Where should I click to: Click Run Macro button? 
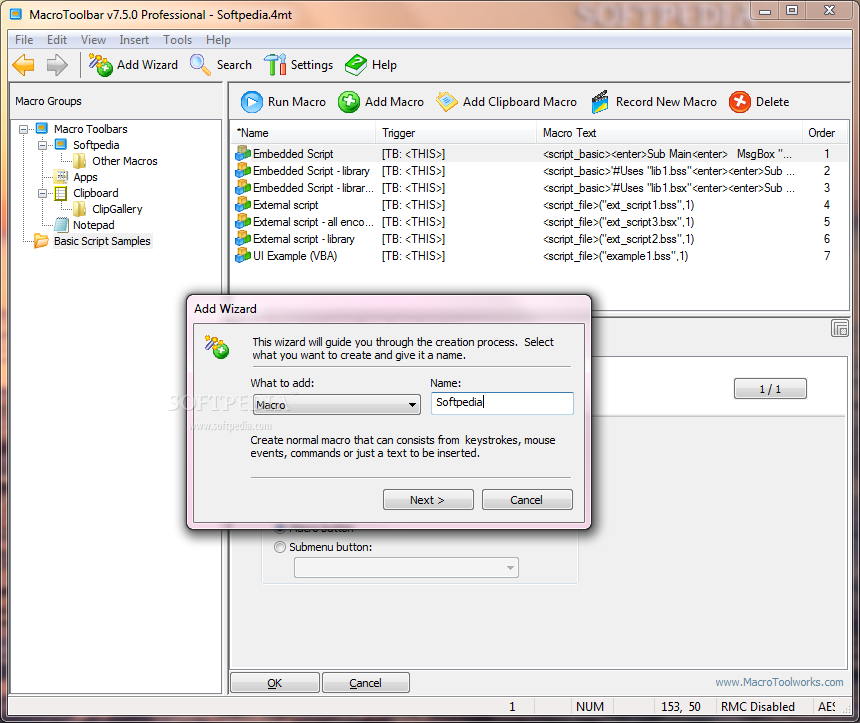283,102
